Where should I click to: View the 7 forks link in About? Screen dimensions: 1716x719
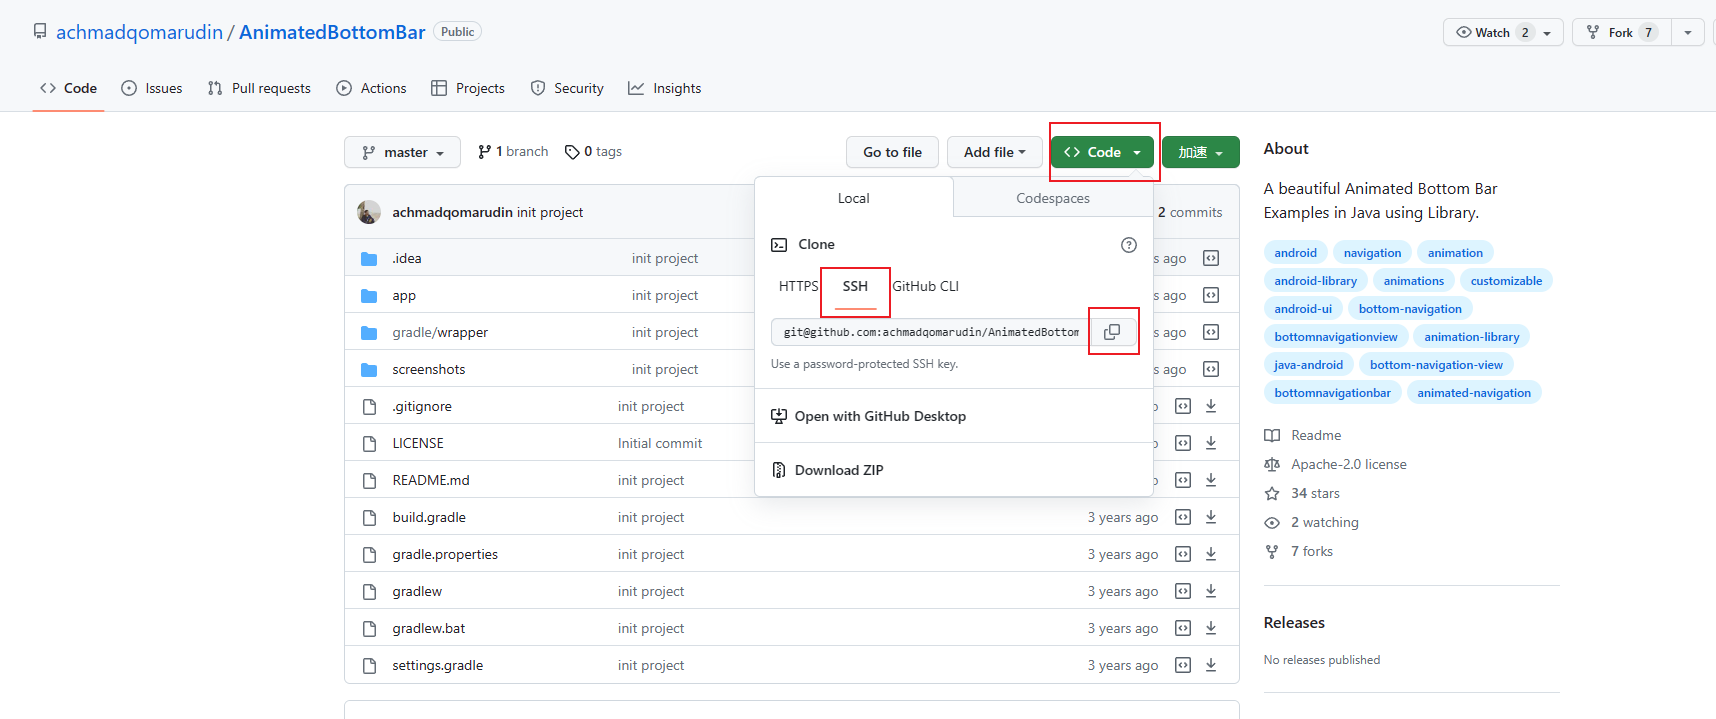pos(1298,551)
